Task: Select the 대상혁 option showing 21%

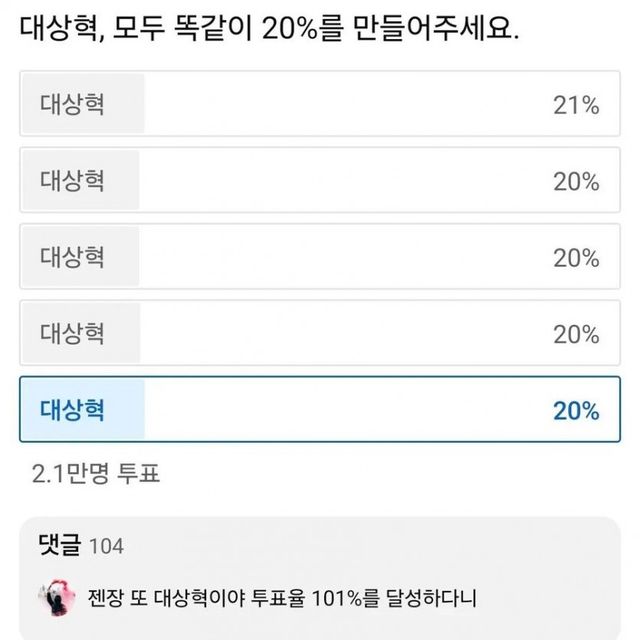Action: point(320,104)
